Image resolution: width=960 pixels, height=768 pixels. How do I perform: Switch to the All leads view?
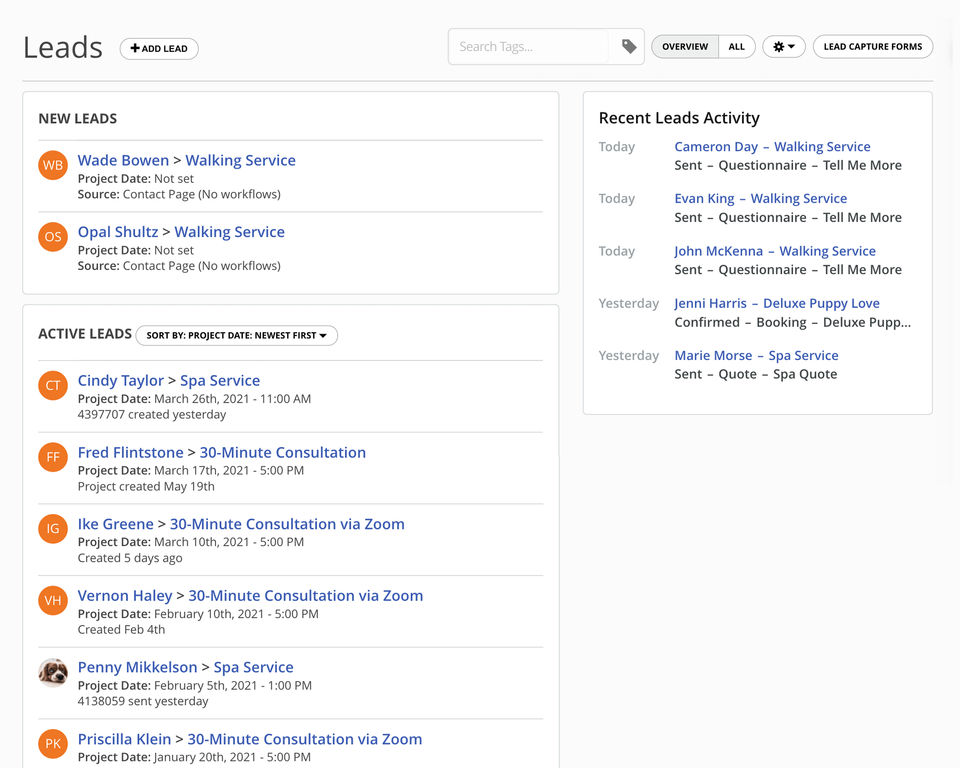(x=736, y=47)
